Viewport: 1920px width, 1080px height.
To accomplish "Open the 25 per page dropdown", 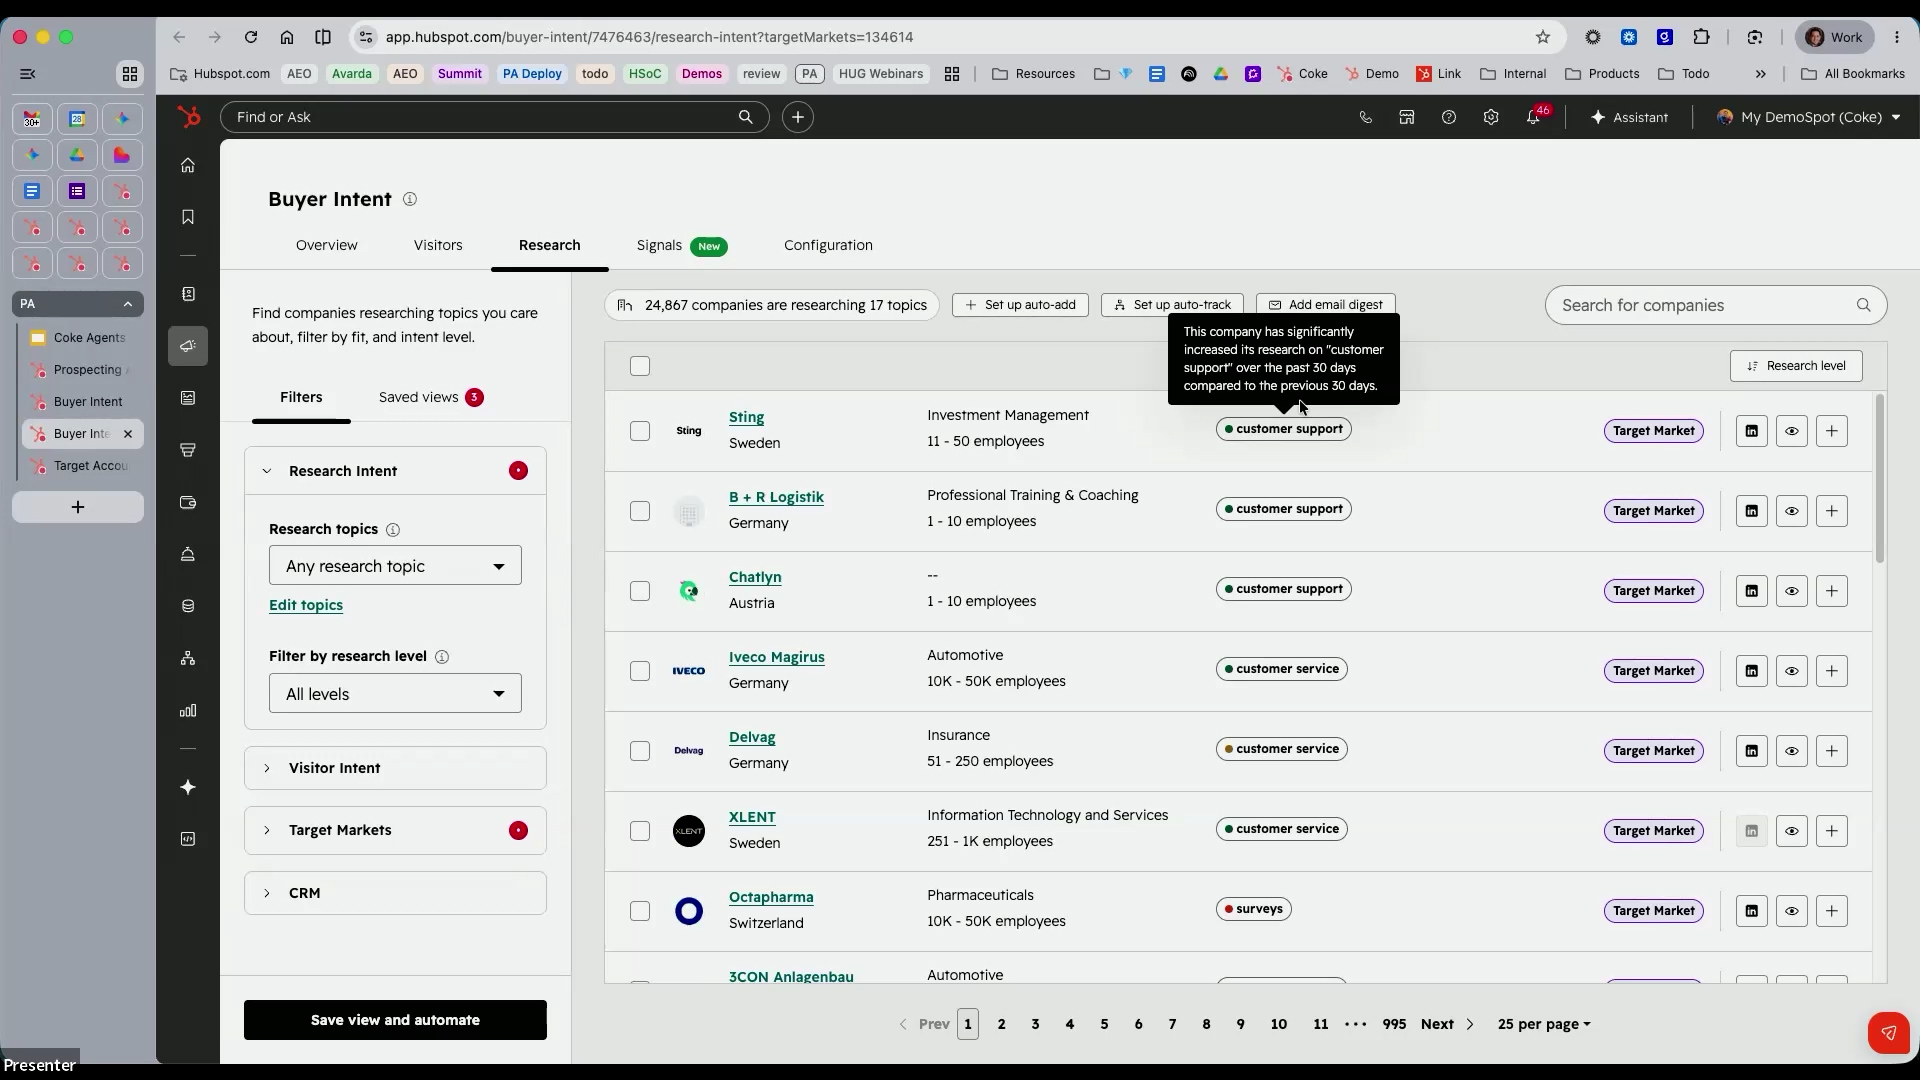I will point(1544,1024).
